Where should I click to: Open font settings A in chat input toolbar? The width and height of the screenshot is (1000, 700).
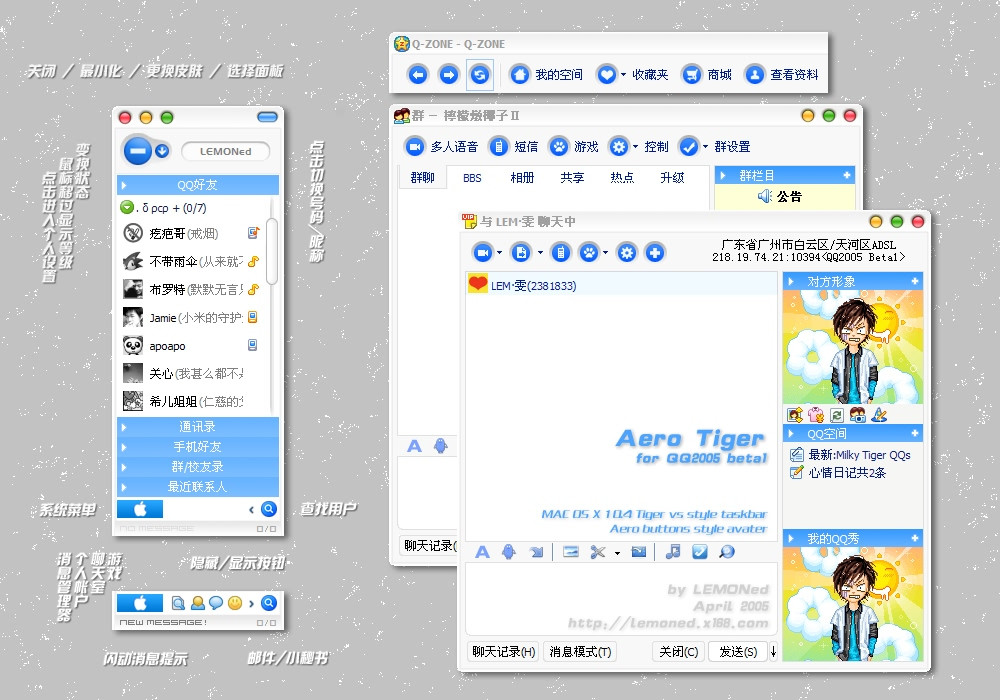point(483,551)
